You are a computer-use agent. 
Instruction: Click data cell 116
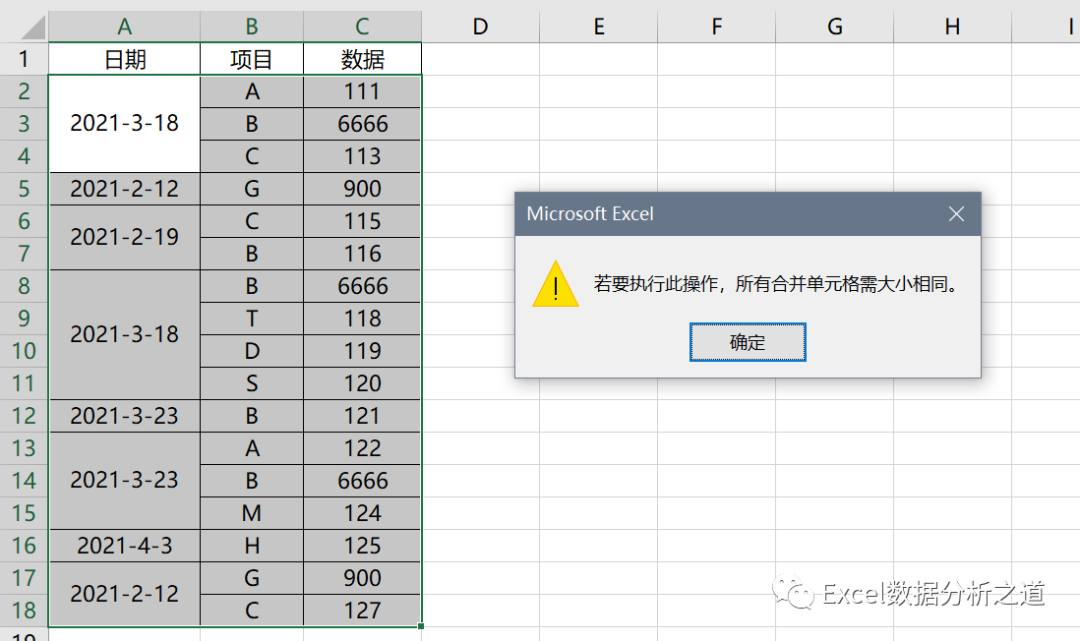(x=362, y=253)
